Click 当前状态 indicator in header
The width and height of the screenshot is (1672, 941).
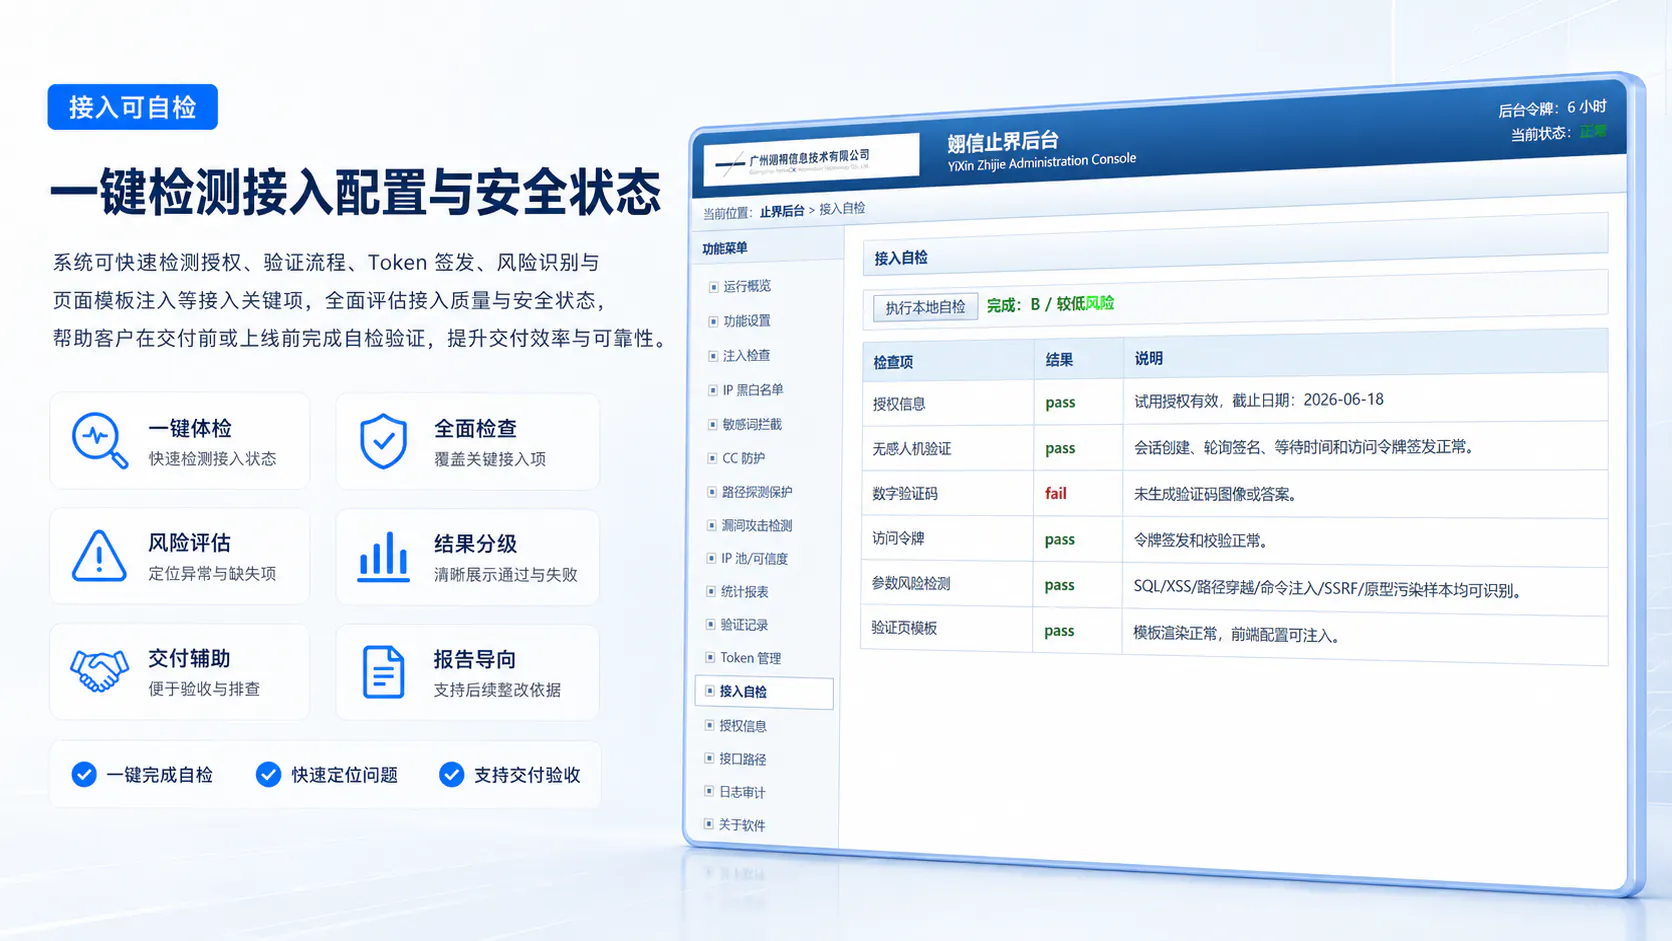[1558, 133]
